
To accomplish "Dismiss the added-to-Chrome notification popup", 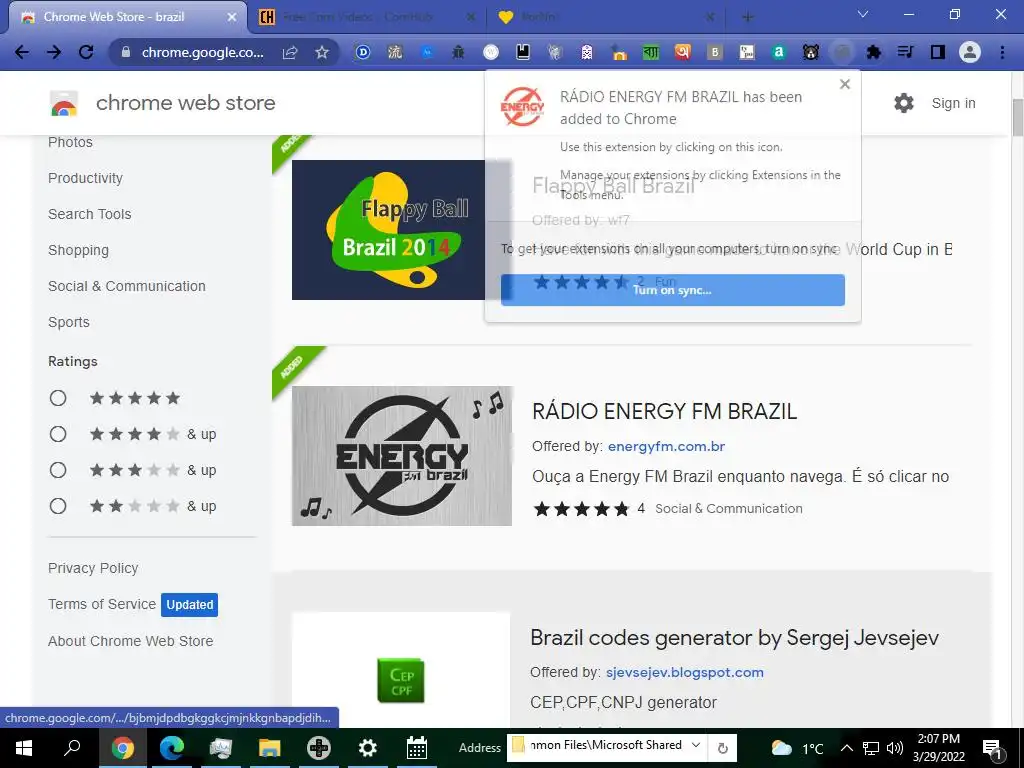I will click(x=845, y=84).
